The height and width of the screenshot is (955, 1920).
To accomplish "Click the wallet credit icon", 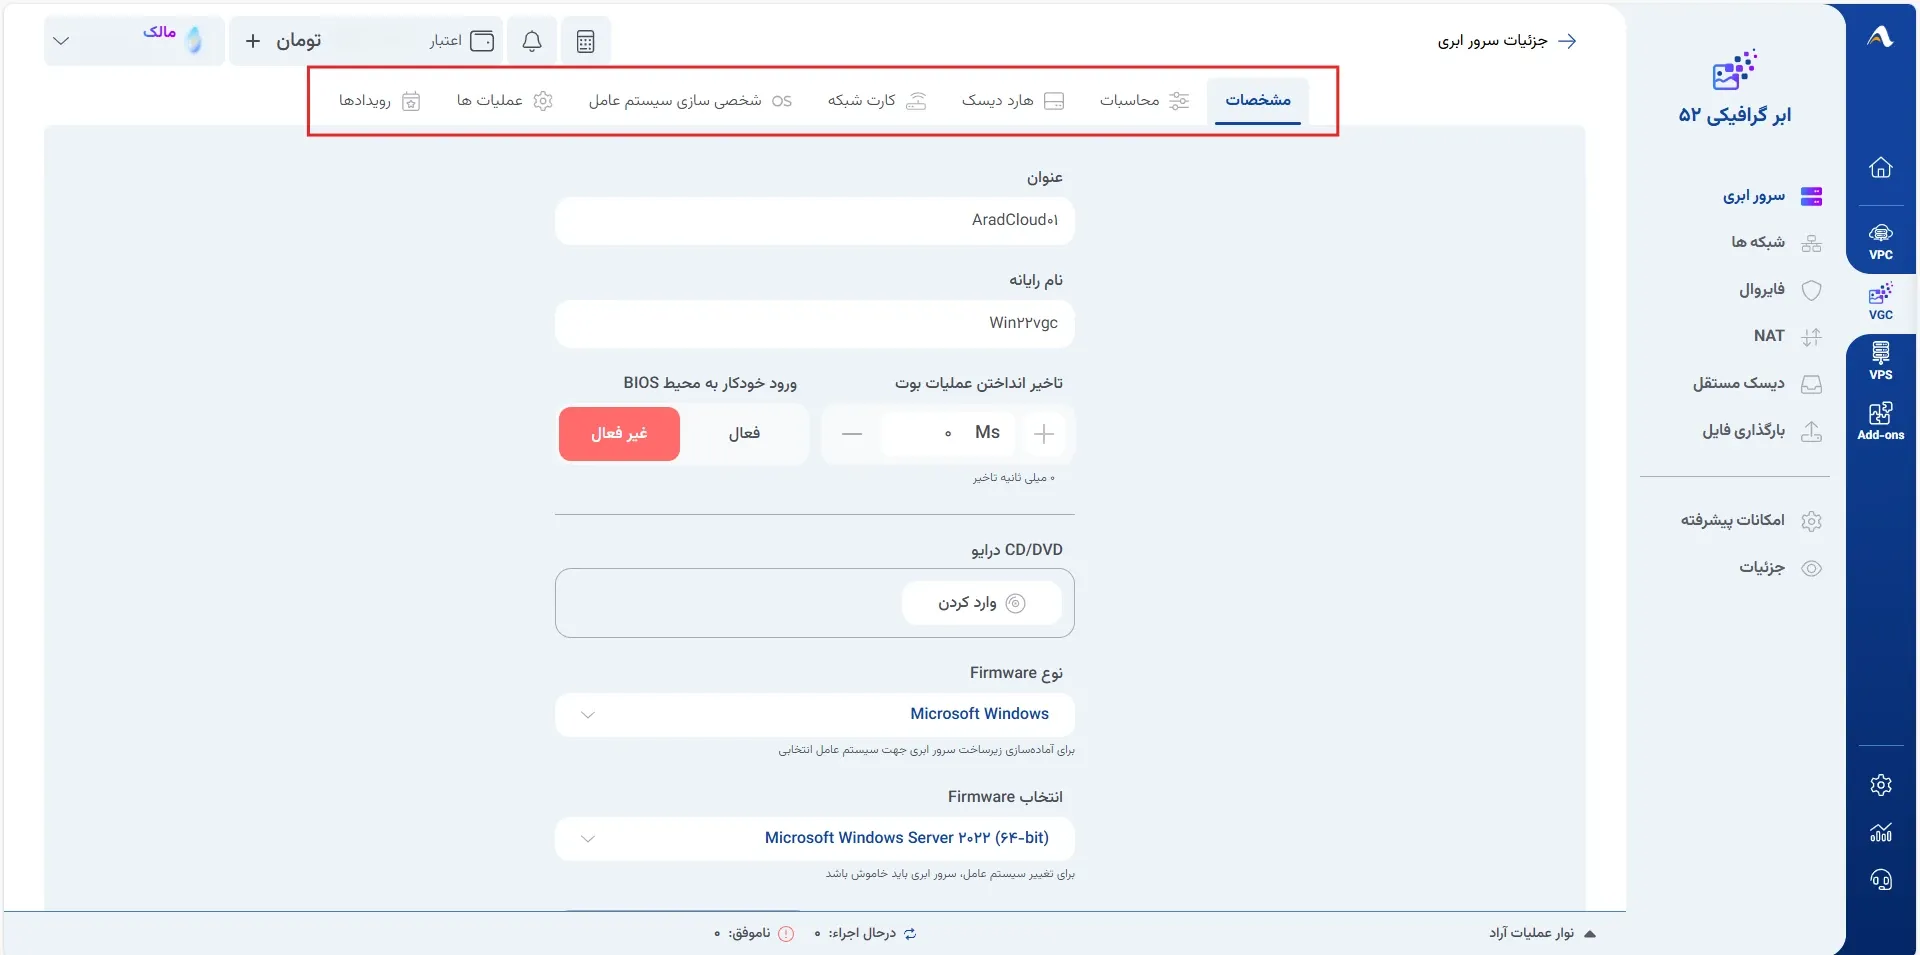I will pyautogui.click(x=482, y=41).
